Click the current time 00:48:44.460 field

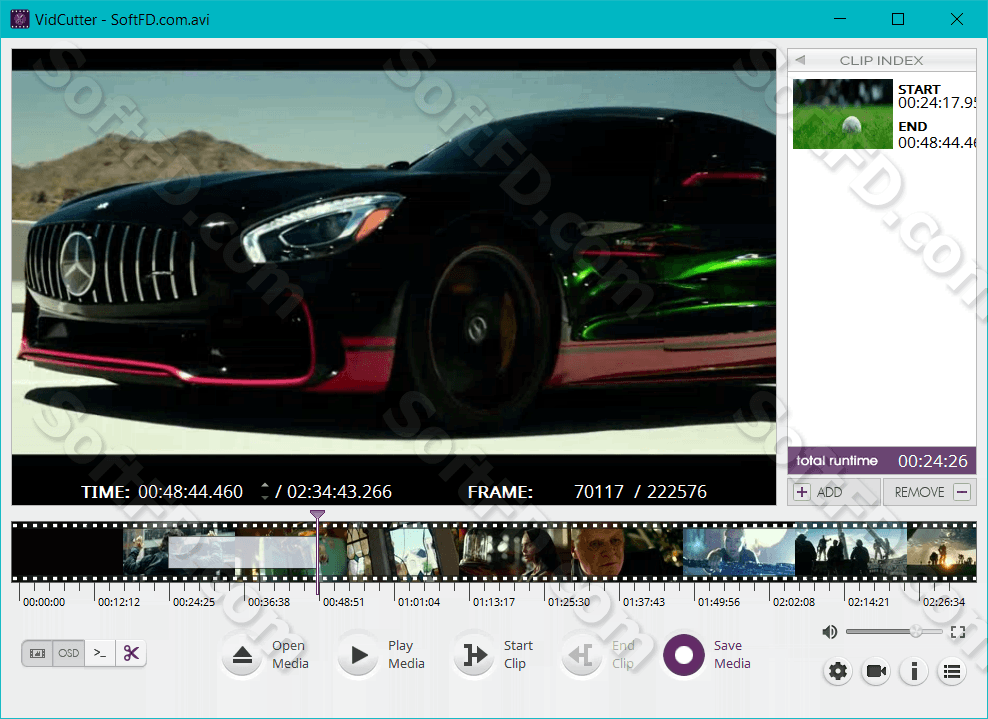(190, 492)
